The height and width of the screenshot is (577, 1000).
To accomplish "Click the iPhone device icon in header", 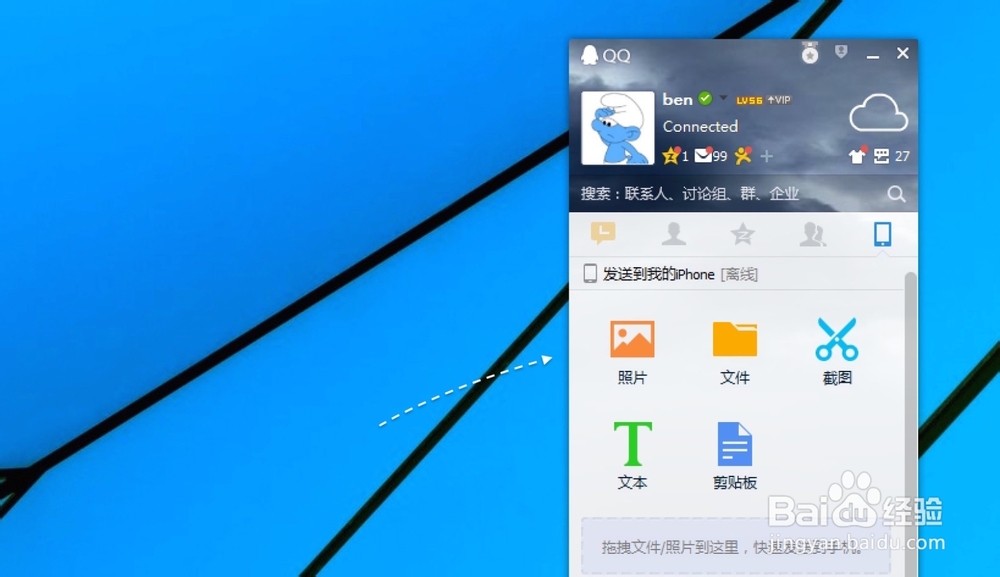I will [x=590, y=274].
